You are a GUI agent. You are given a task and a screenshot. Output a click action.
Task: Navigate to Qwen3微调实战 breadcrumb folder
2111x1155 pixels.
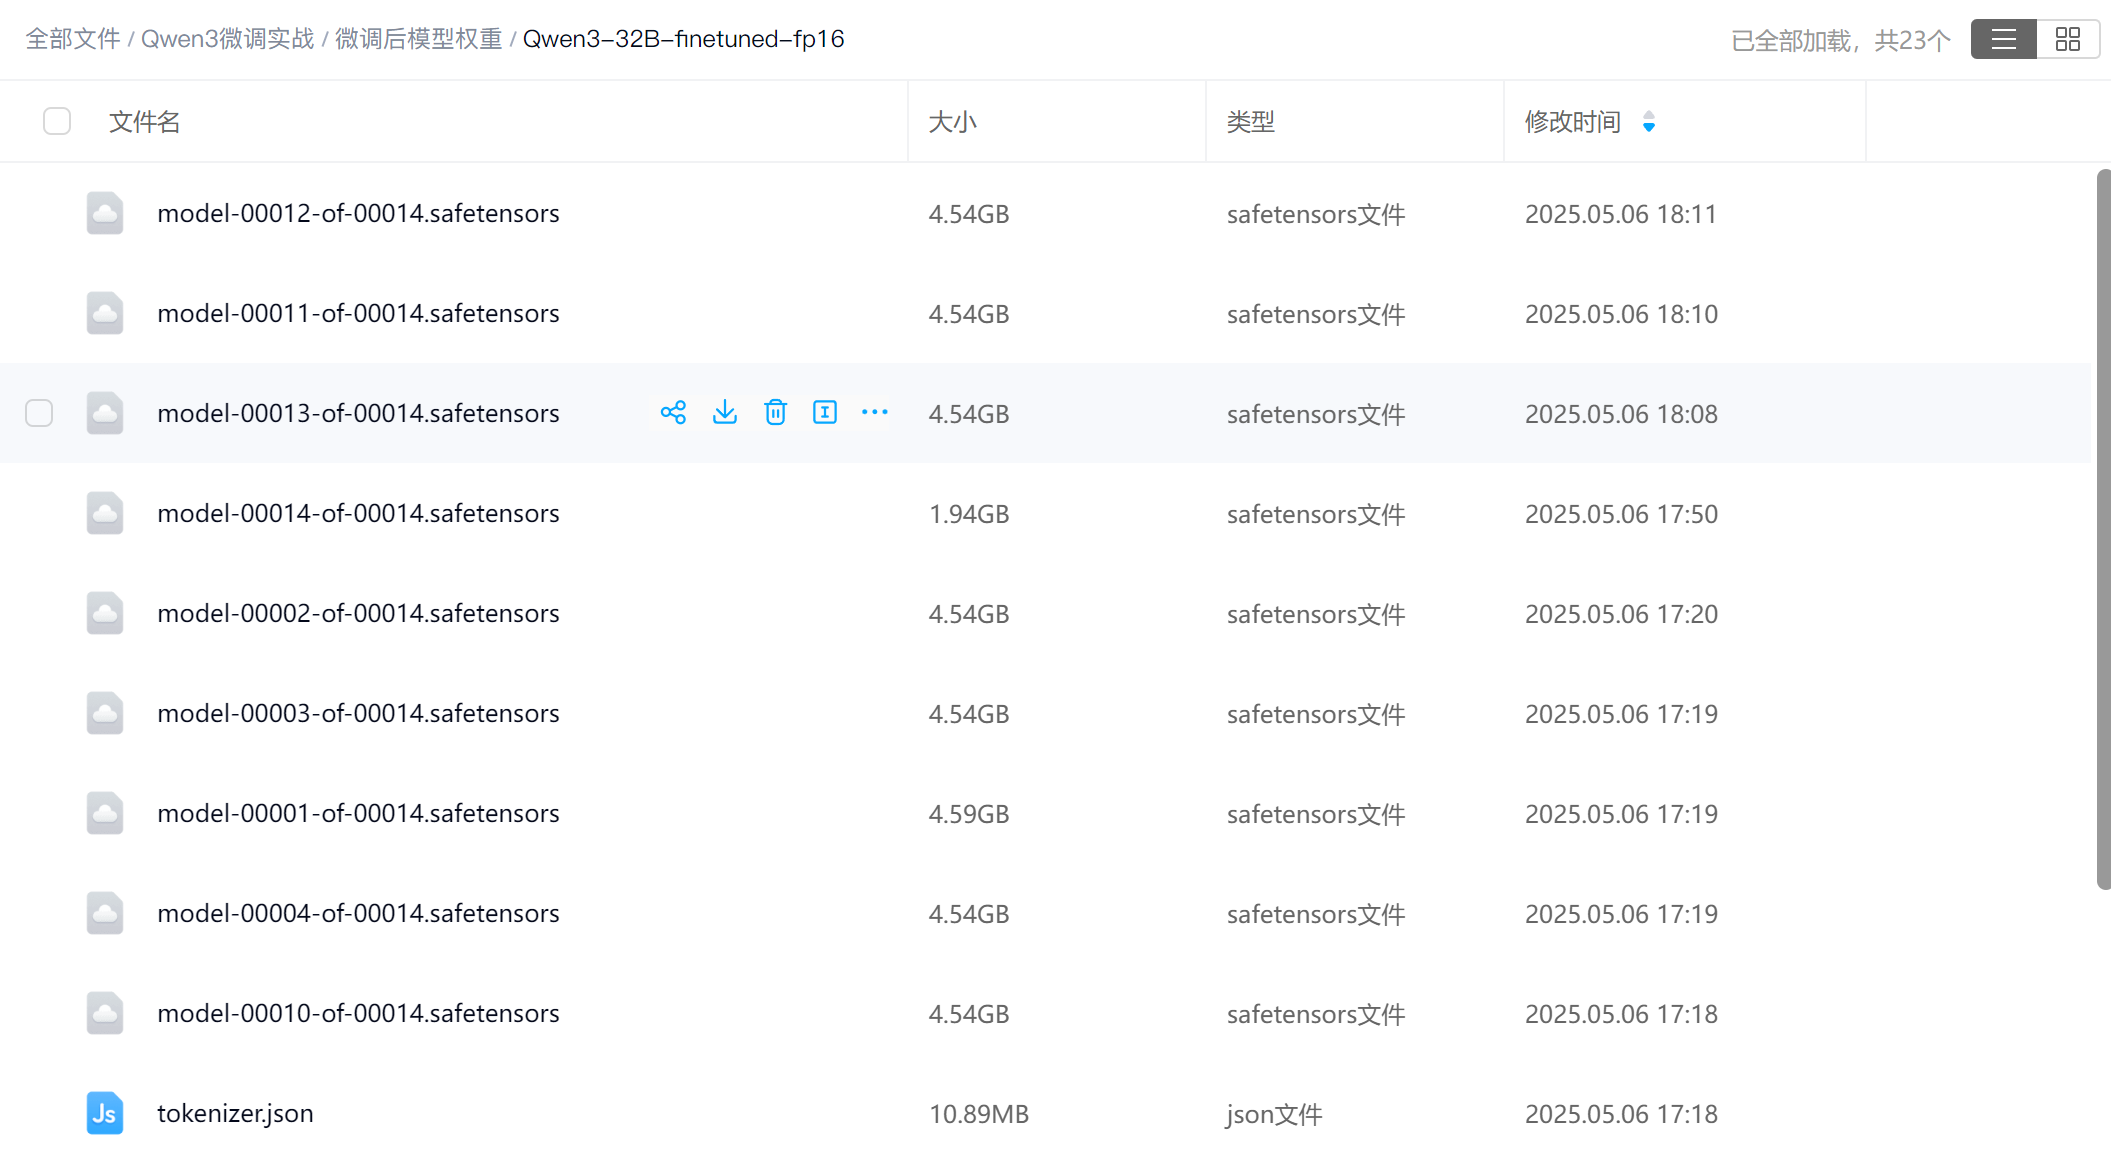pos(228,39)
